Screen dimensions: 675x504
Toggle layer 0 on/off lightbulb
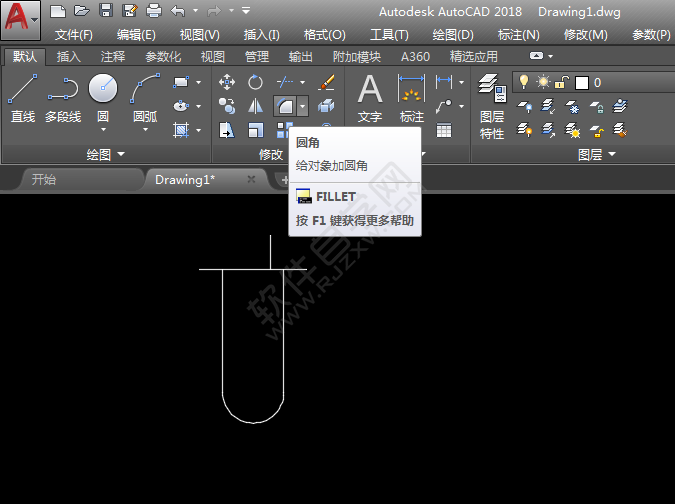pyautogui.click(x=524, y=82)
